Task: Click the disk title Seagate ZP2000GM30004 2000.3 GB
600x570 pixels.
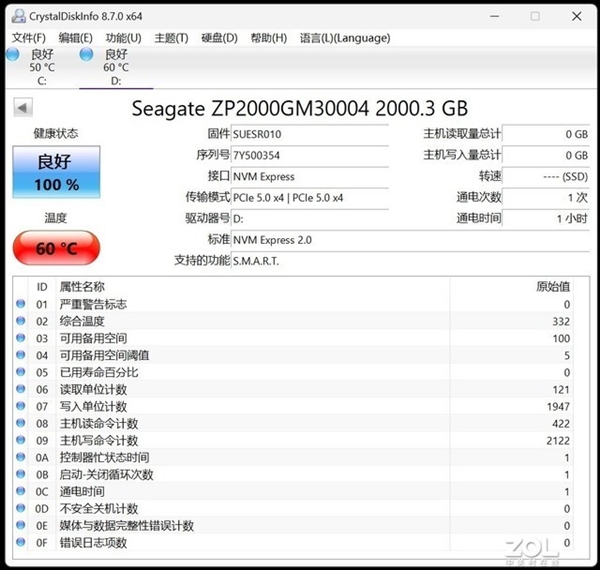Action: (300, 108)
